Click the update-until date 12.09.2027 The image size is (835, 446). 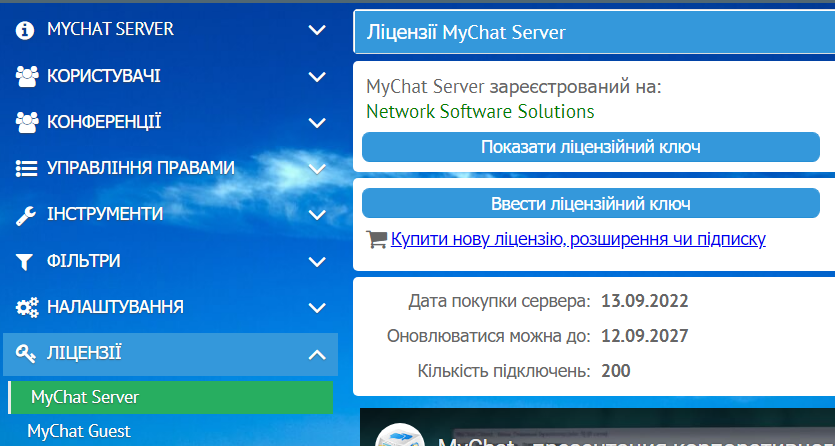click(644, 336)
